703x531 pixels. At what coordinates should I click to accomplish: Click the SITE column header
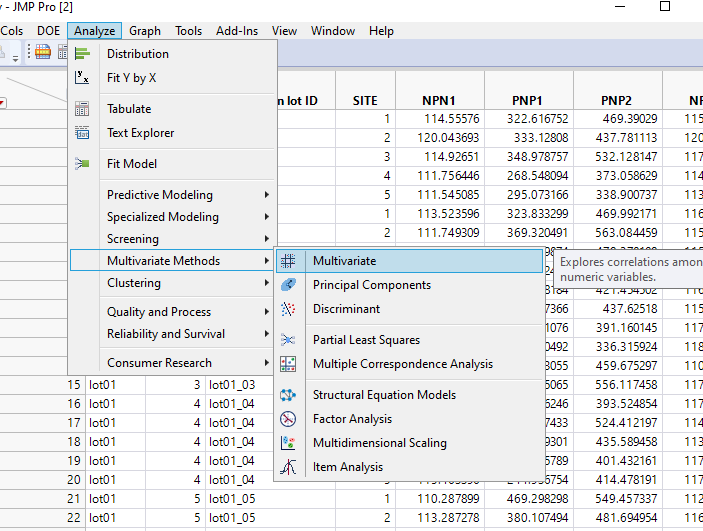[365, 101]
